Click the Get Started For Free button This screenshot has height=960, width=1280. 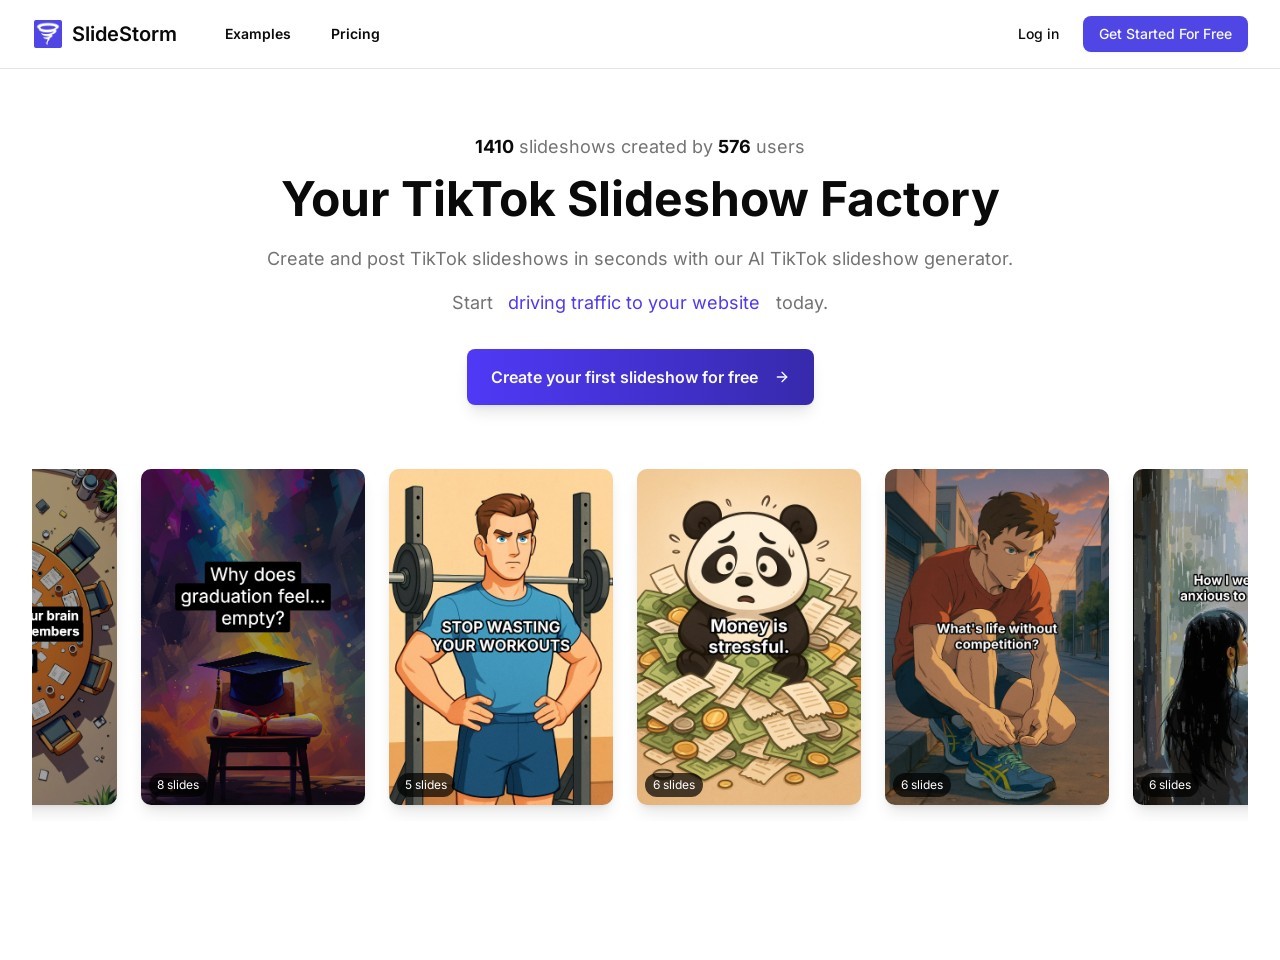[x=1165, y=34]
